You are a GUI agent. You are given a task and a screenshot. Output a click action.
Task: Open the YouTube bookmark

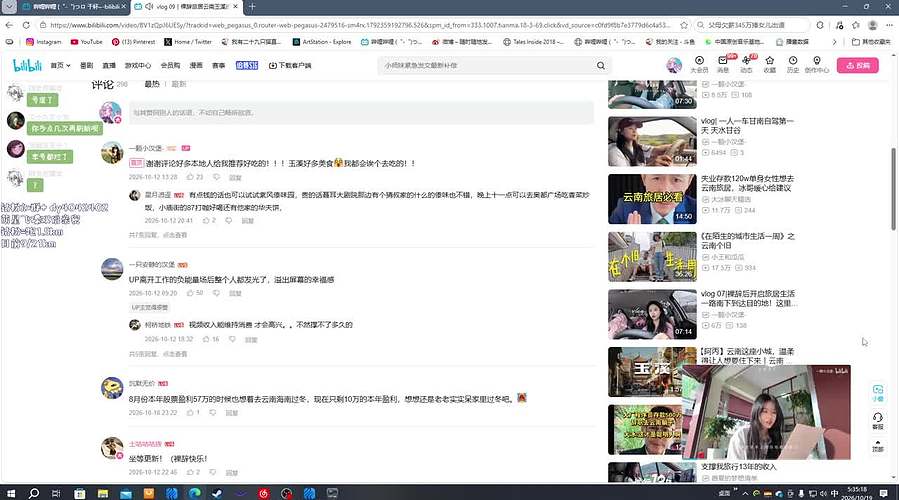87,42
